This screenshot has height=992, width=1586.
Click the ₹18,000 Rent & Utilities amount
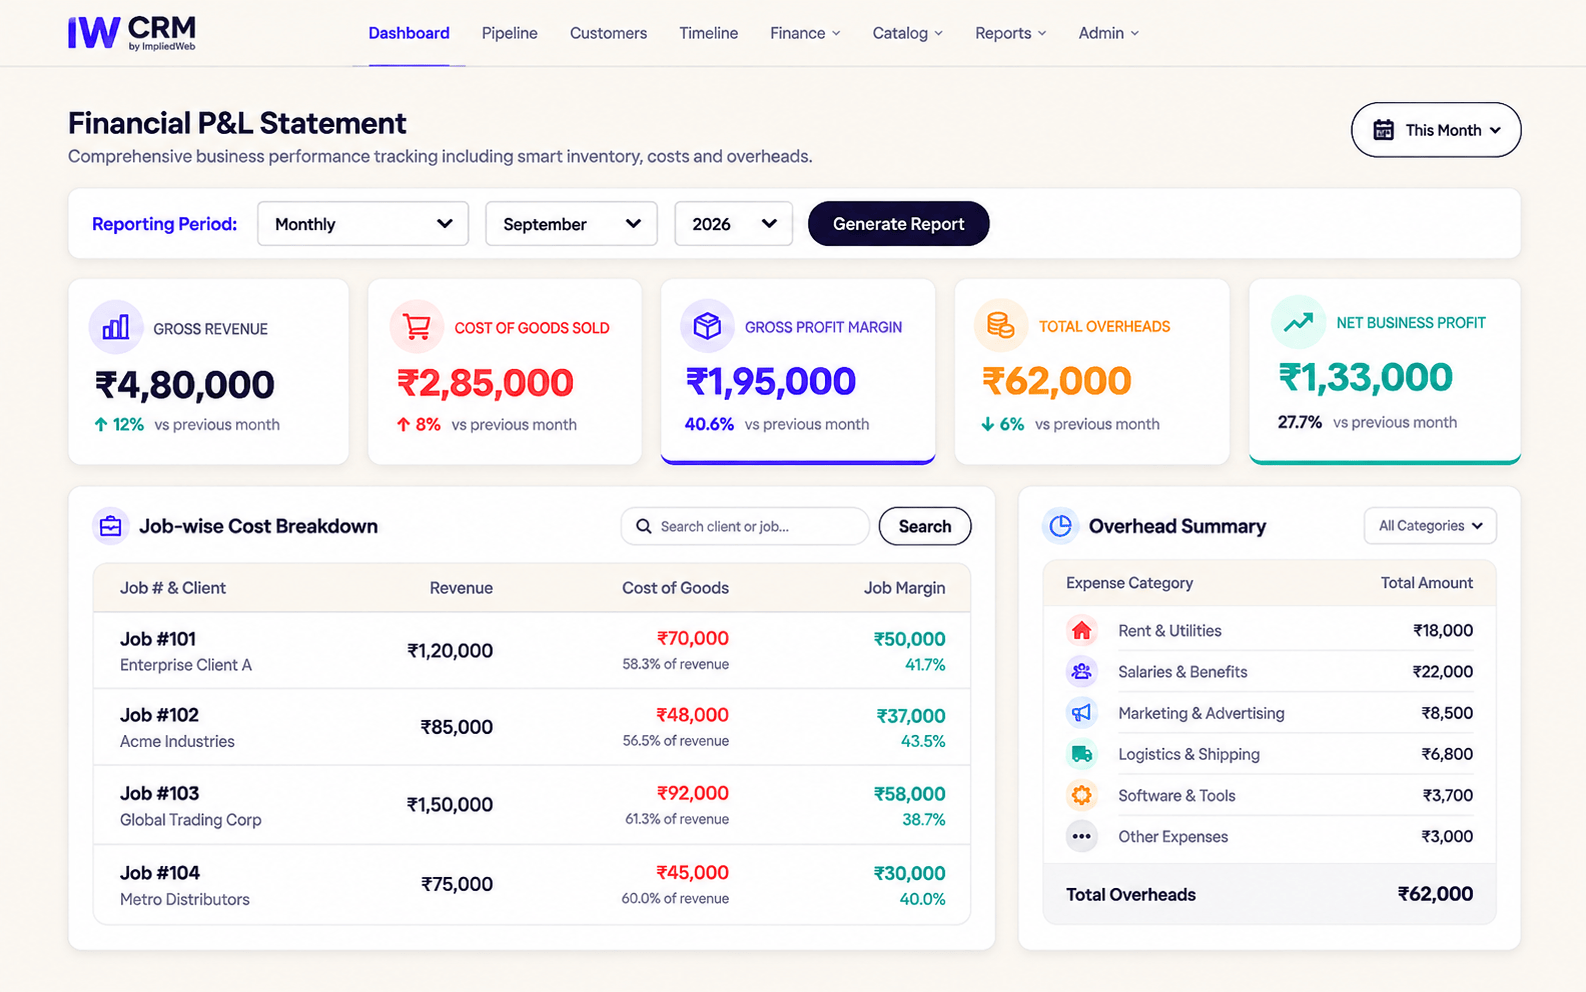pyautogui.click(x=1442, y=630)
